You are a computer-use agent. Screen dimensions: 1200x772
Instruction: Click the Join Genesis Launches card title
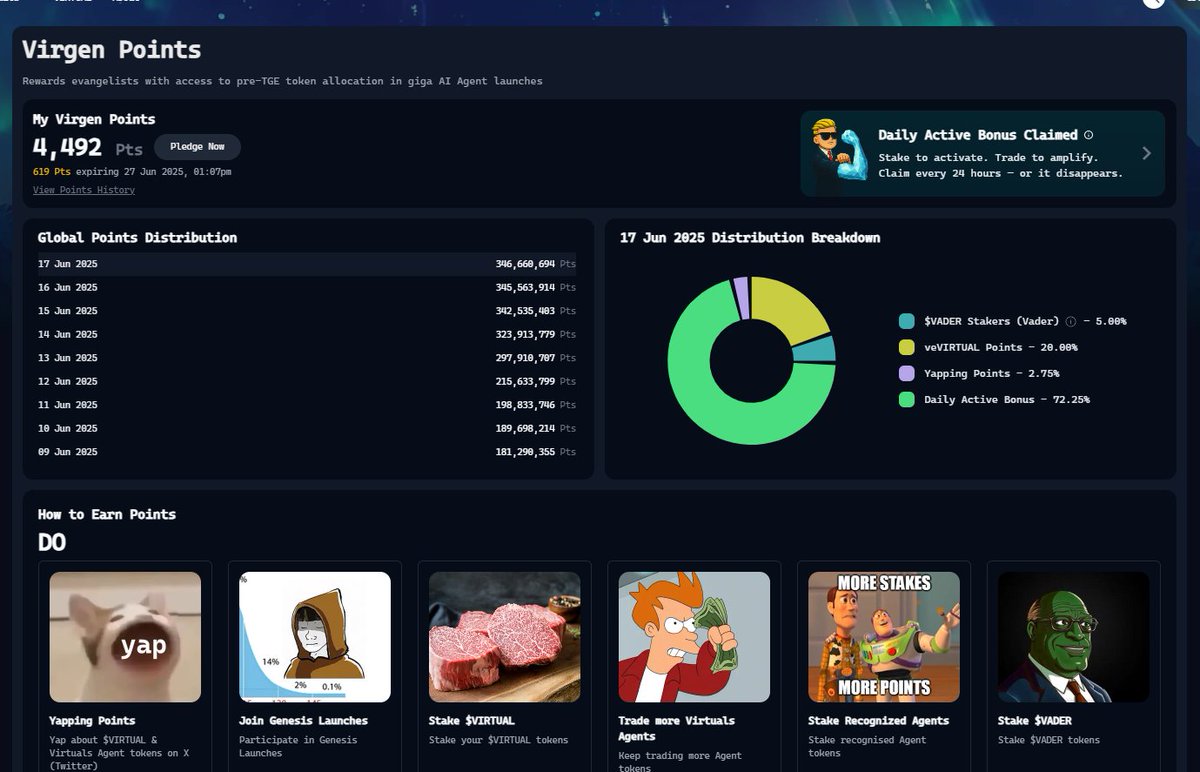(304, 721)
